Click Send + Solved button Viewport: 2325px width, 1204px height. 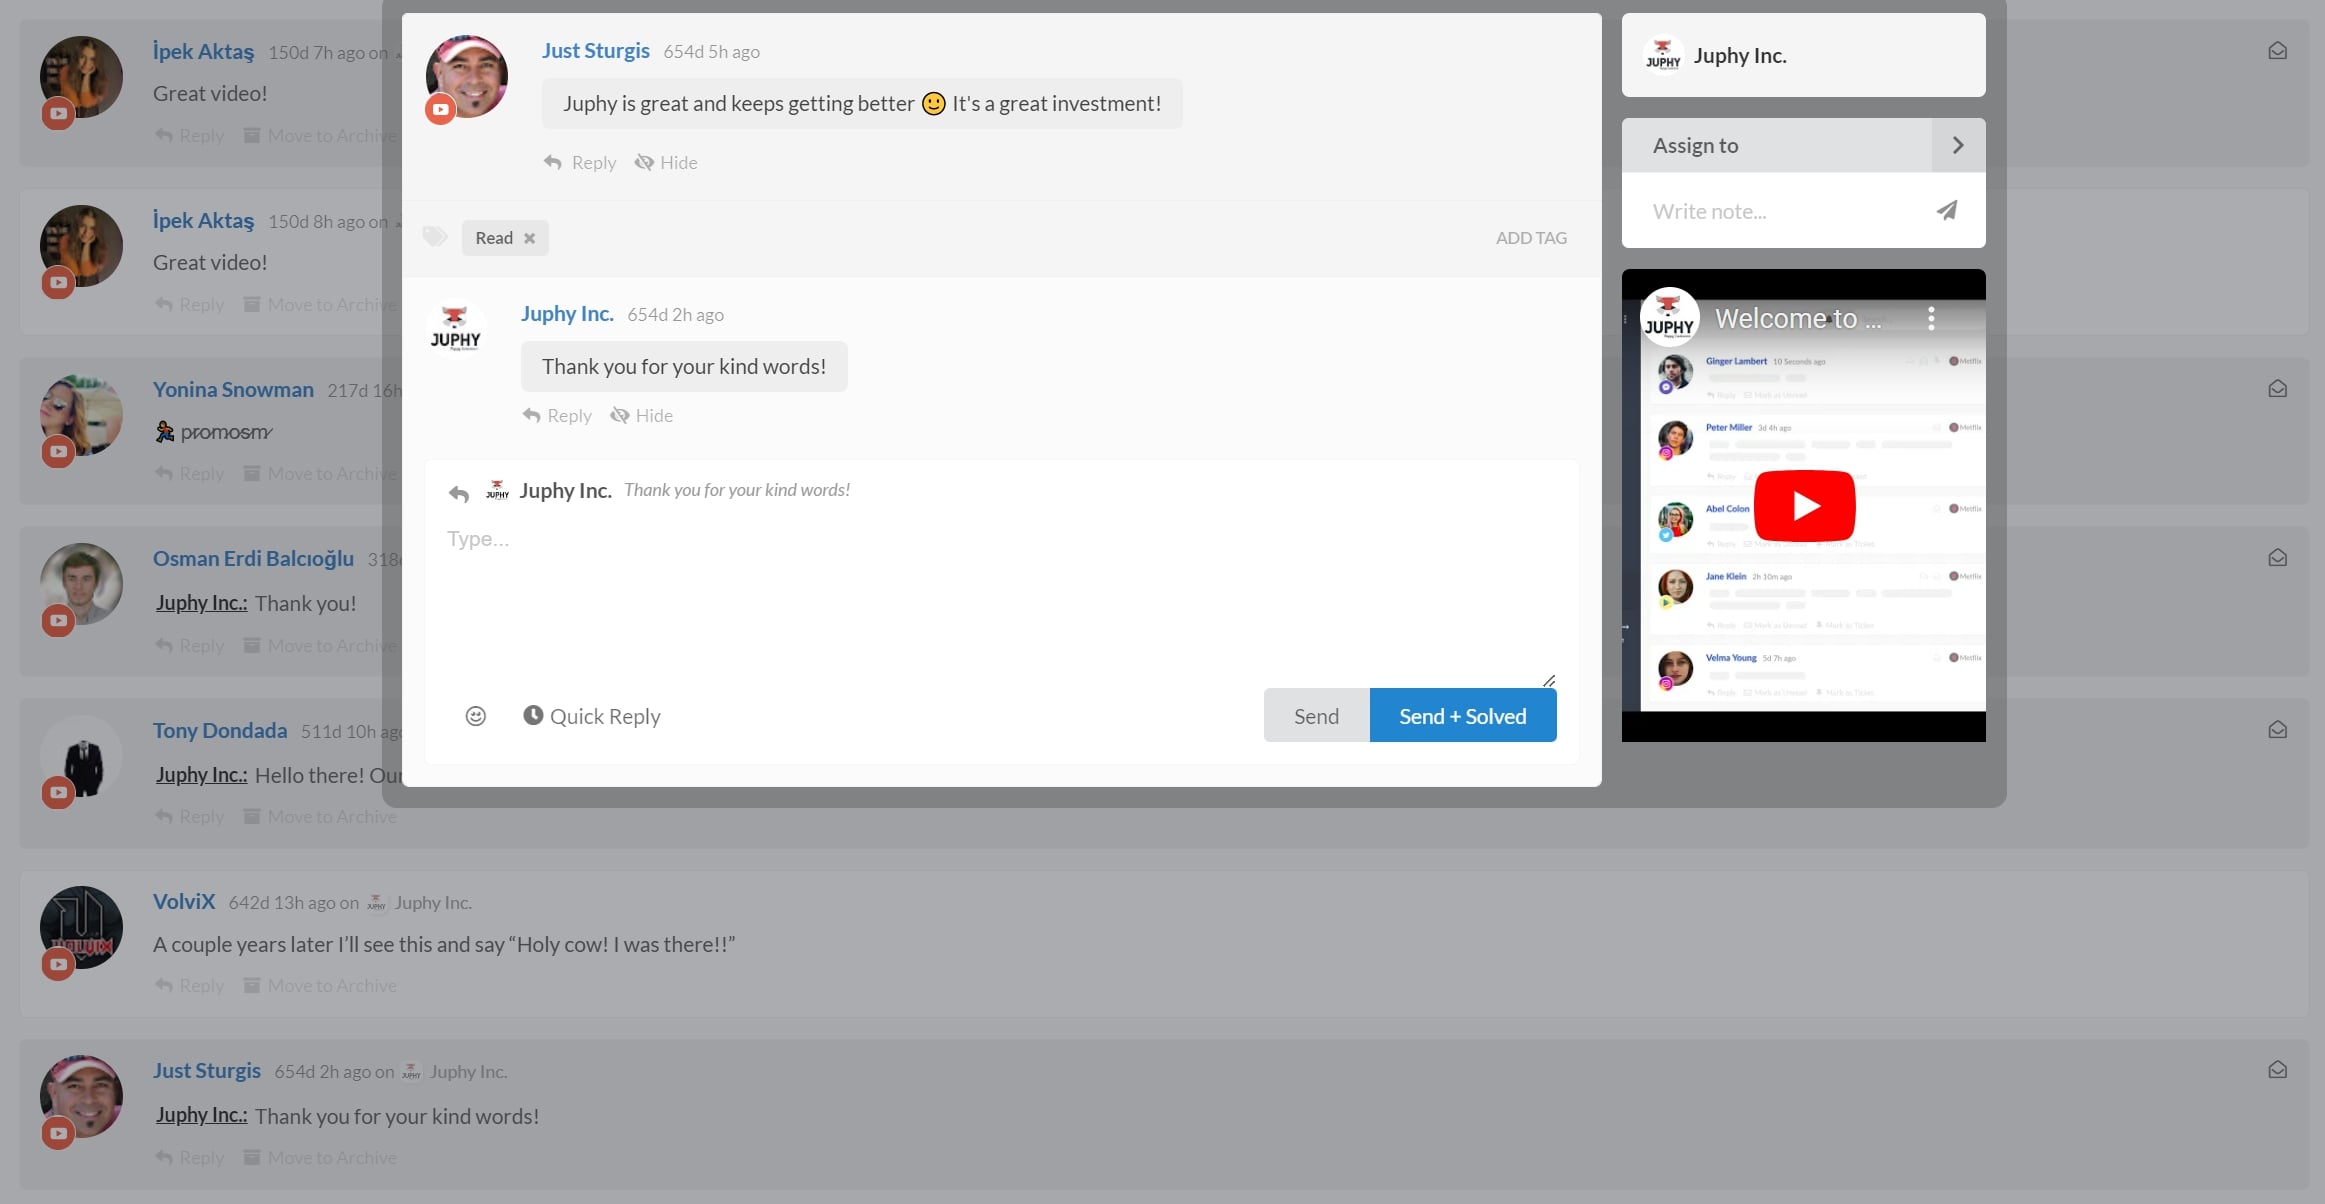(x=1462, y=716)
